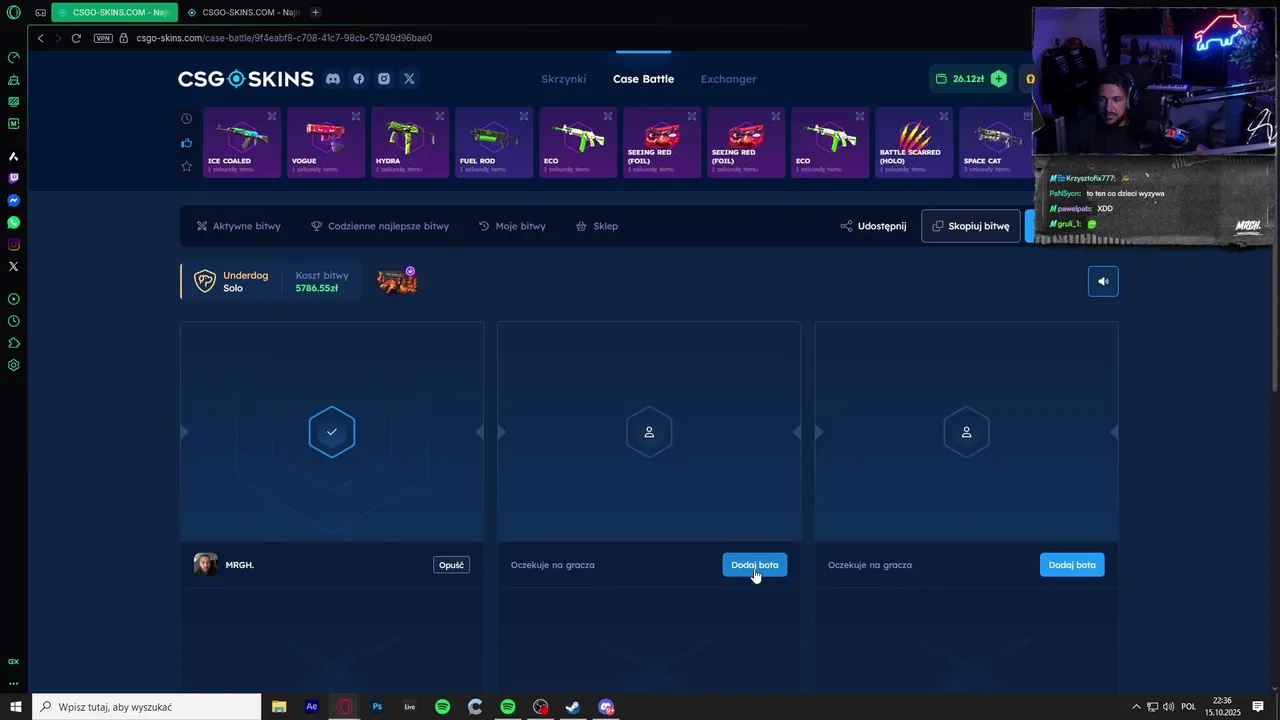Open the site's Facebook page icon
1280x720 pixels.
358,79
